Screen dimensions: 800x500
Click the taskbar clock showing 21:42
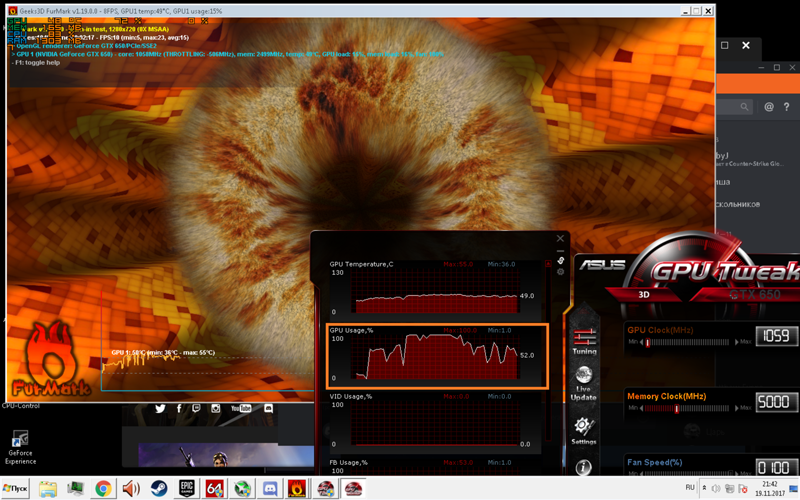point(770,488)
